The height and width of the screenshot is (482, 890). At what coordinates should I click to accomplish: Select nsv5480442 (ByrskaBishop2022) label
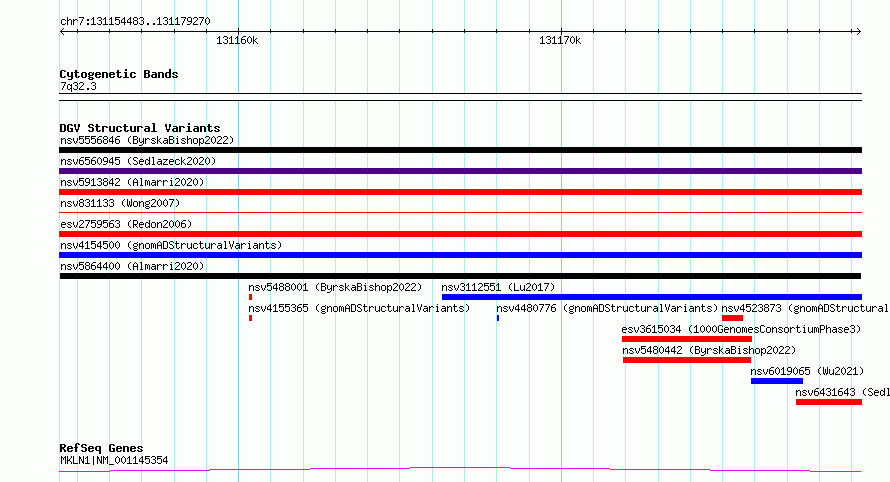(708, 350)
